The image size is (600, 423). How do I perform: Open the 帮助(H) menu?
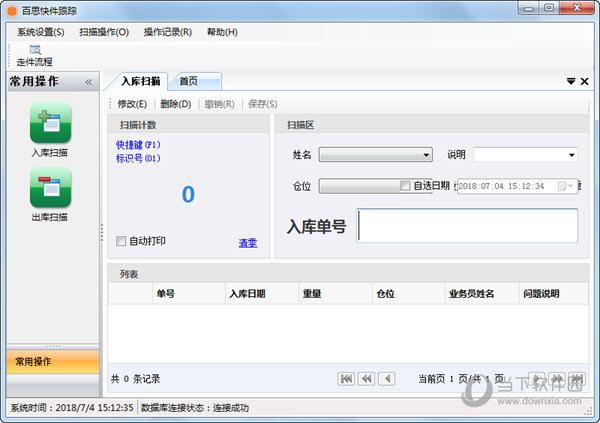(x=222, y=32)
